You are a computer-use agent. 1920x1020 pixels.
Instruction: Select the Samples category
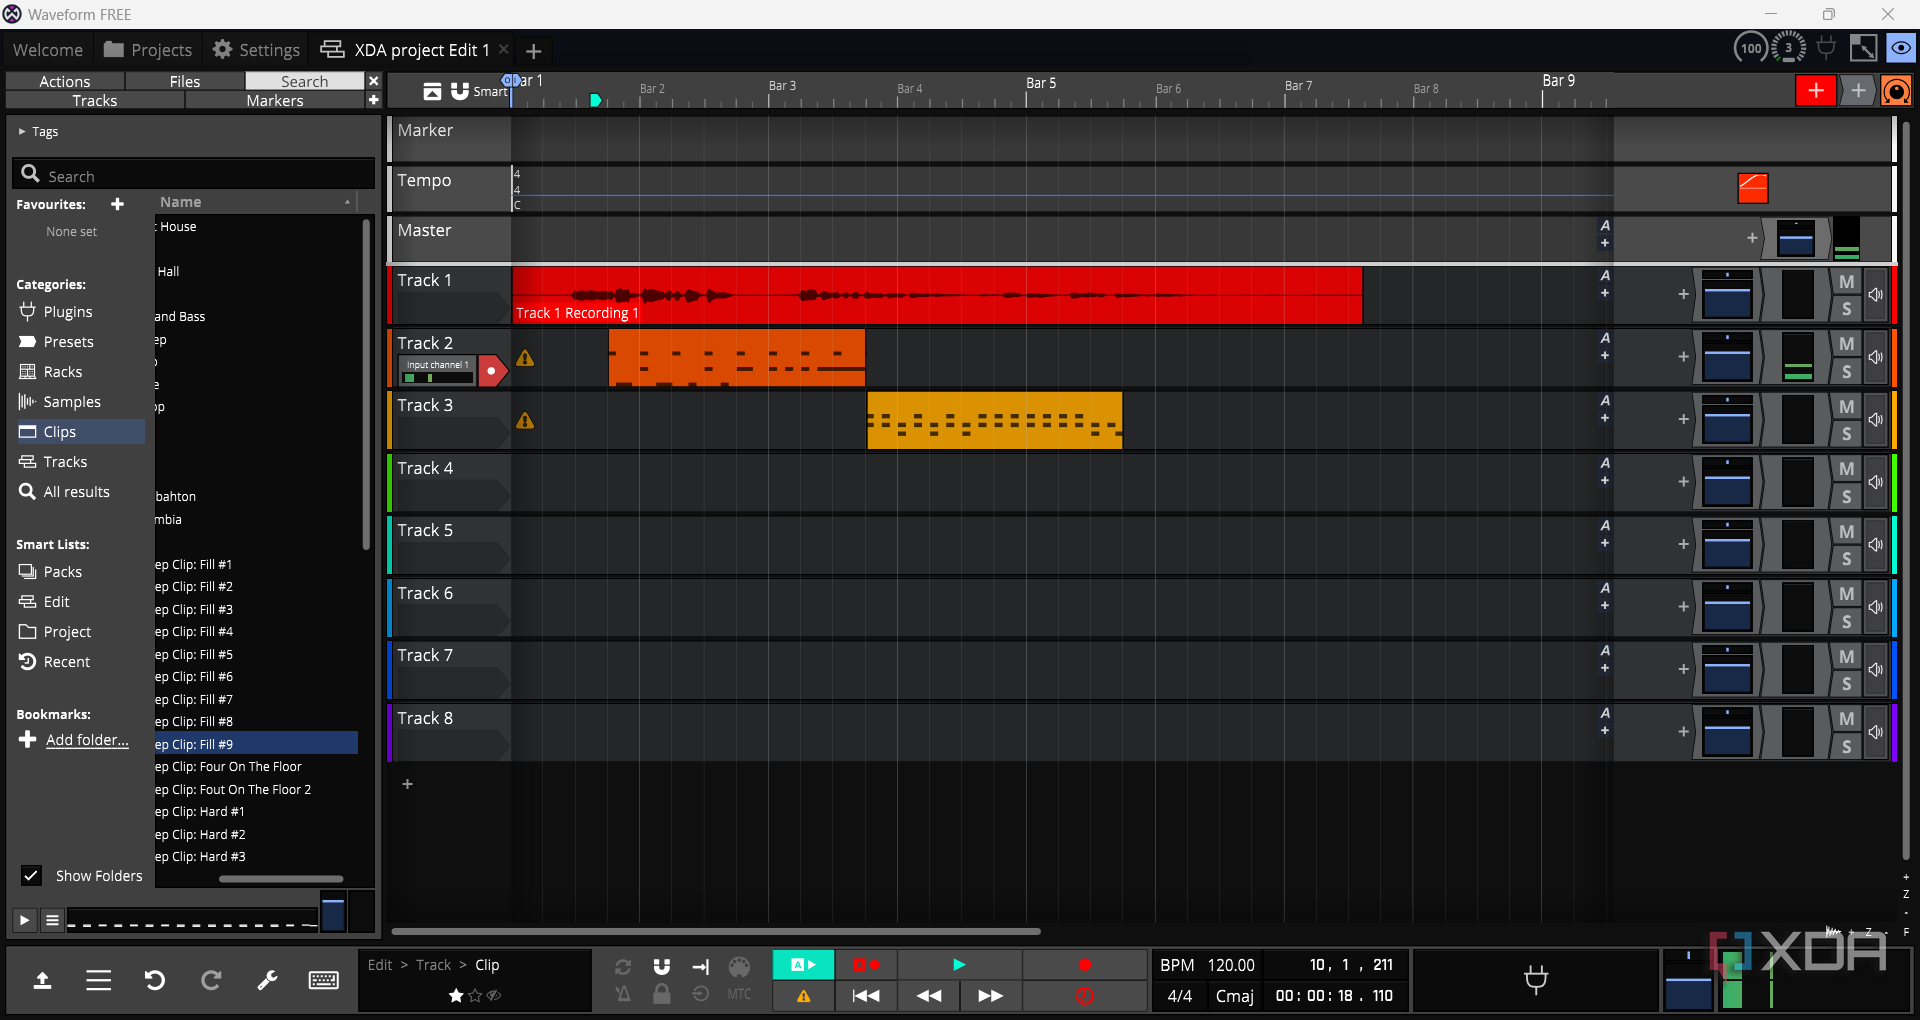pos(72,402)
